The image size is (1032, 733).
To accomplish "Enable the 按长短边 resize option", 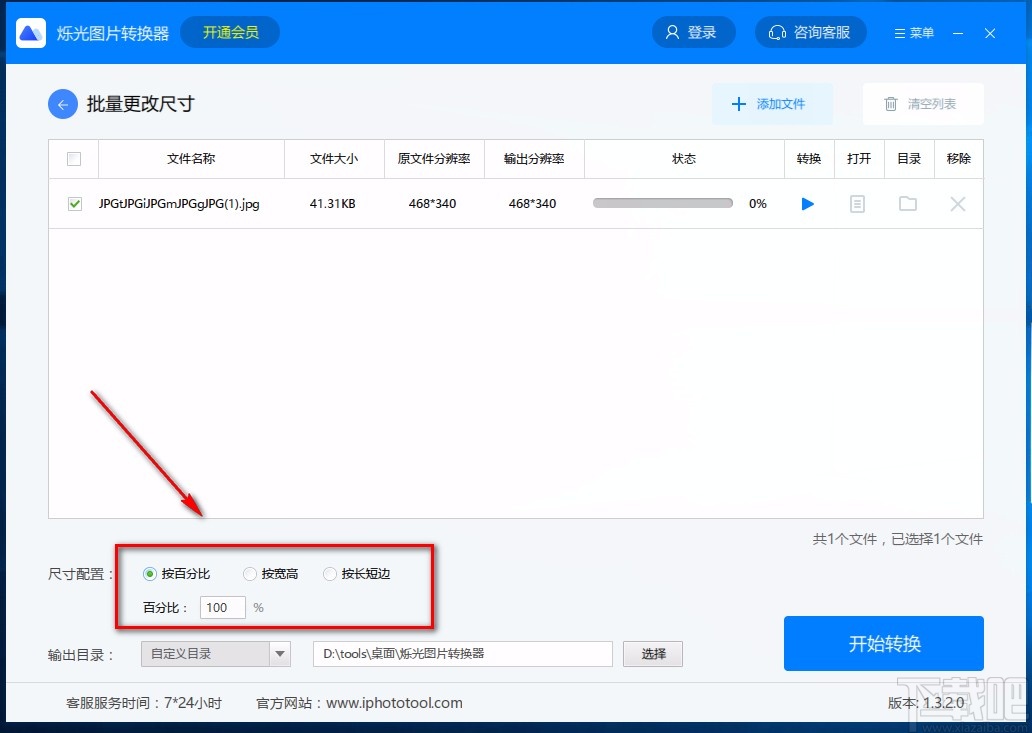I will [330, 573].
